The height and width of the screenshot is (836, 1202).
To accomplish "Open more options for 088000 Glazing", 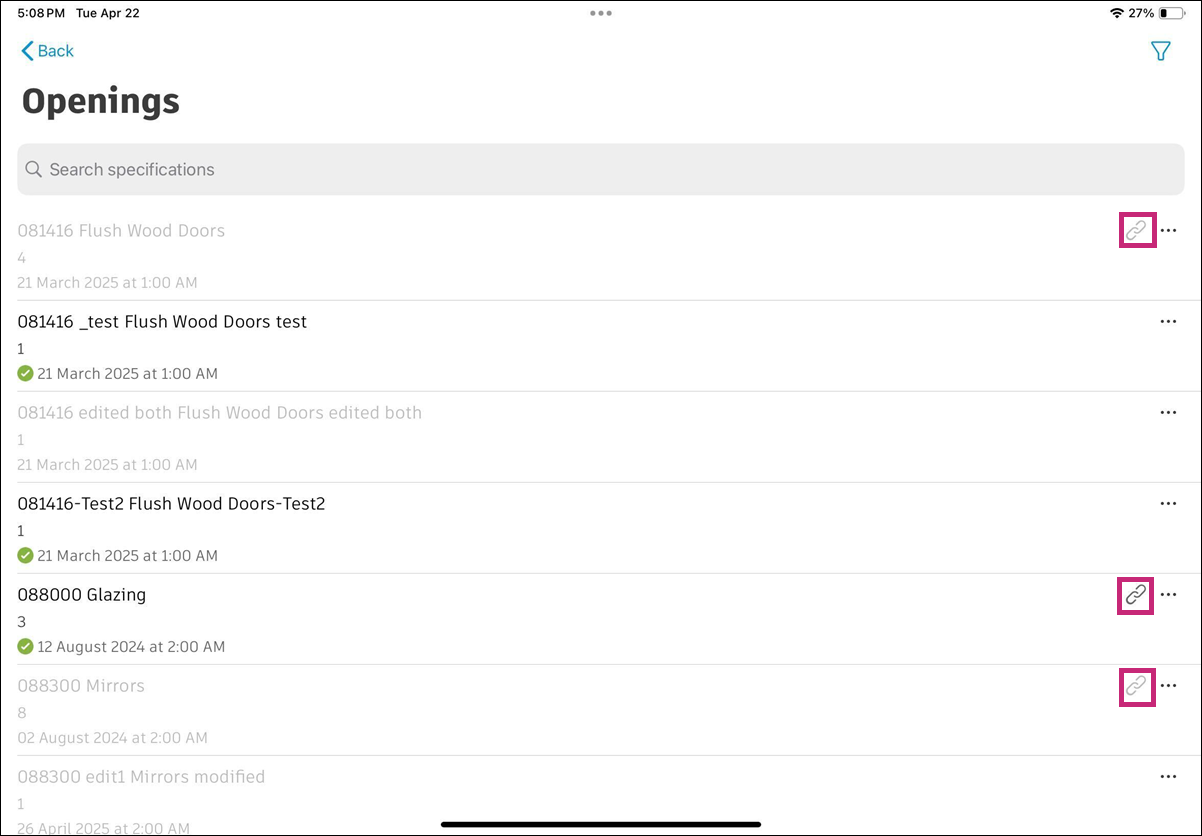I will click(x=1168, y=595).
